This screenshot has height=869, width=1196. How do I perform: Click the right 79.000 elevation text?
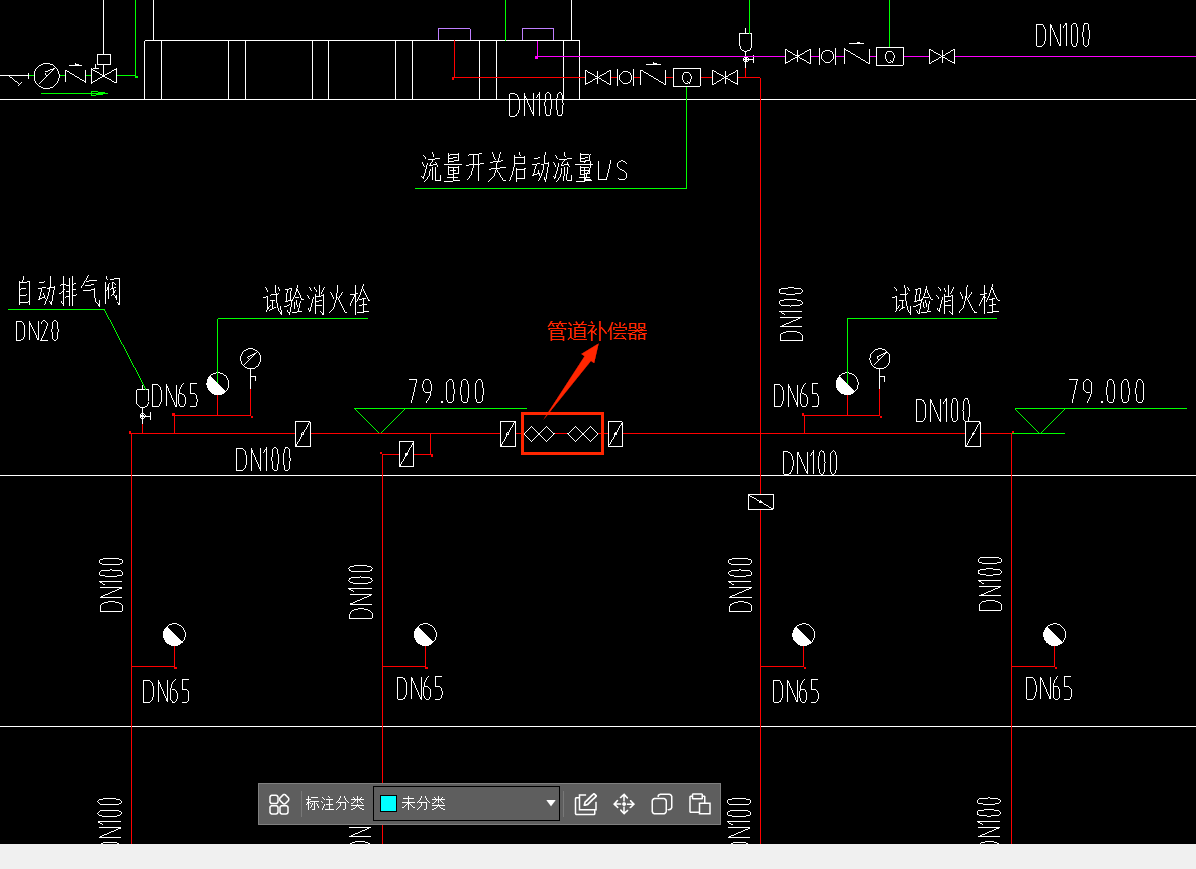(1107, 391)
